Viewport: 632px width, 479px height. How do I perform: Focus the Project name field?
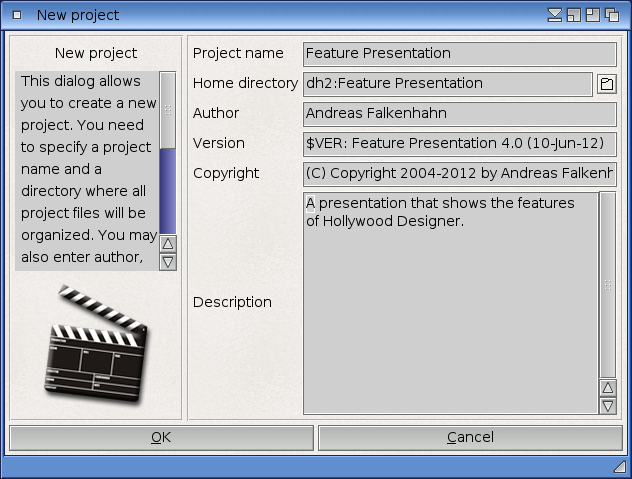click(x=459, y=54)
